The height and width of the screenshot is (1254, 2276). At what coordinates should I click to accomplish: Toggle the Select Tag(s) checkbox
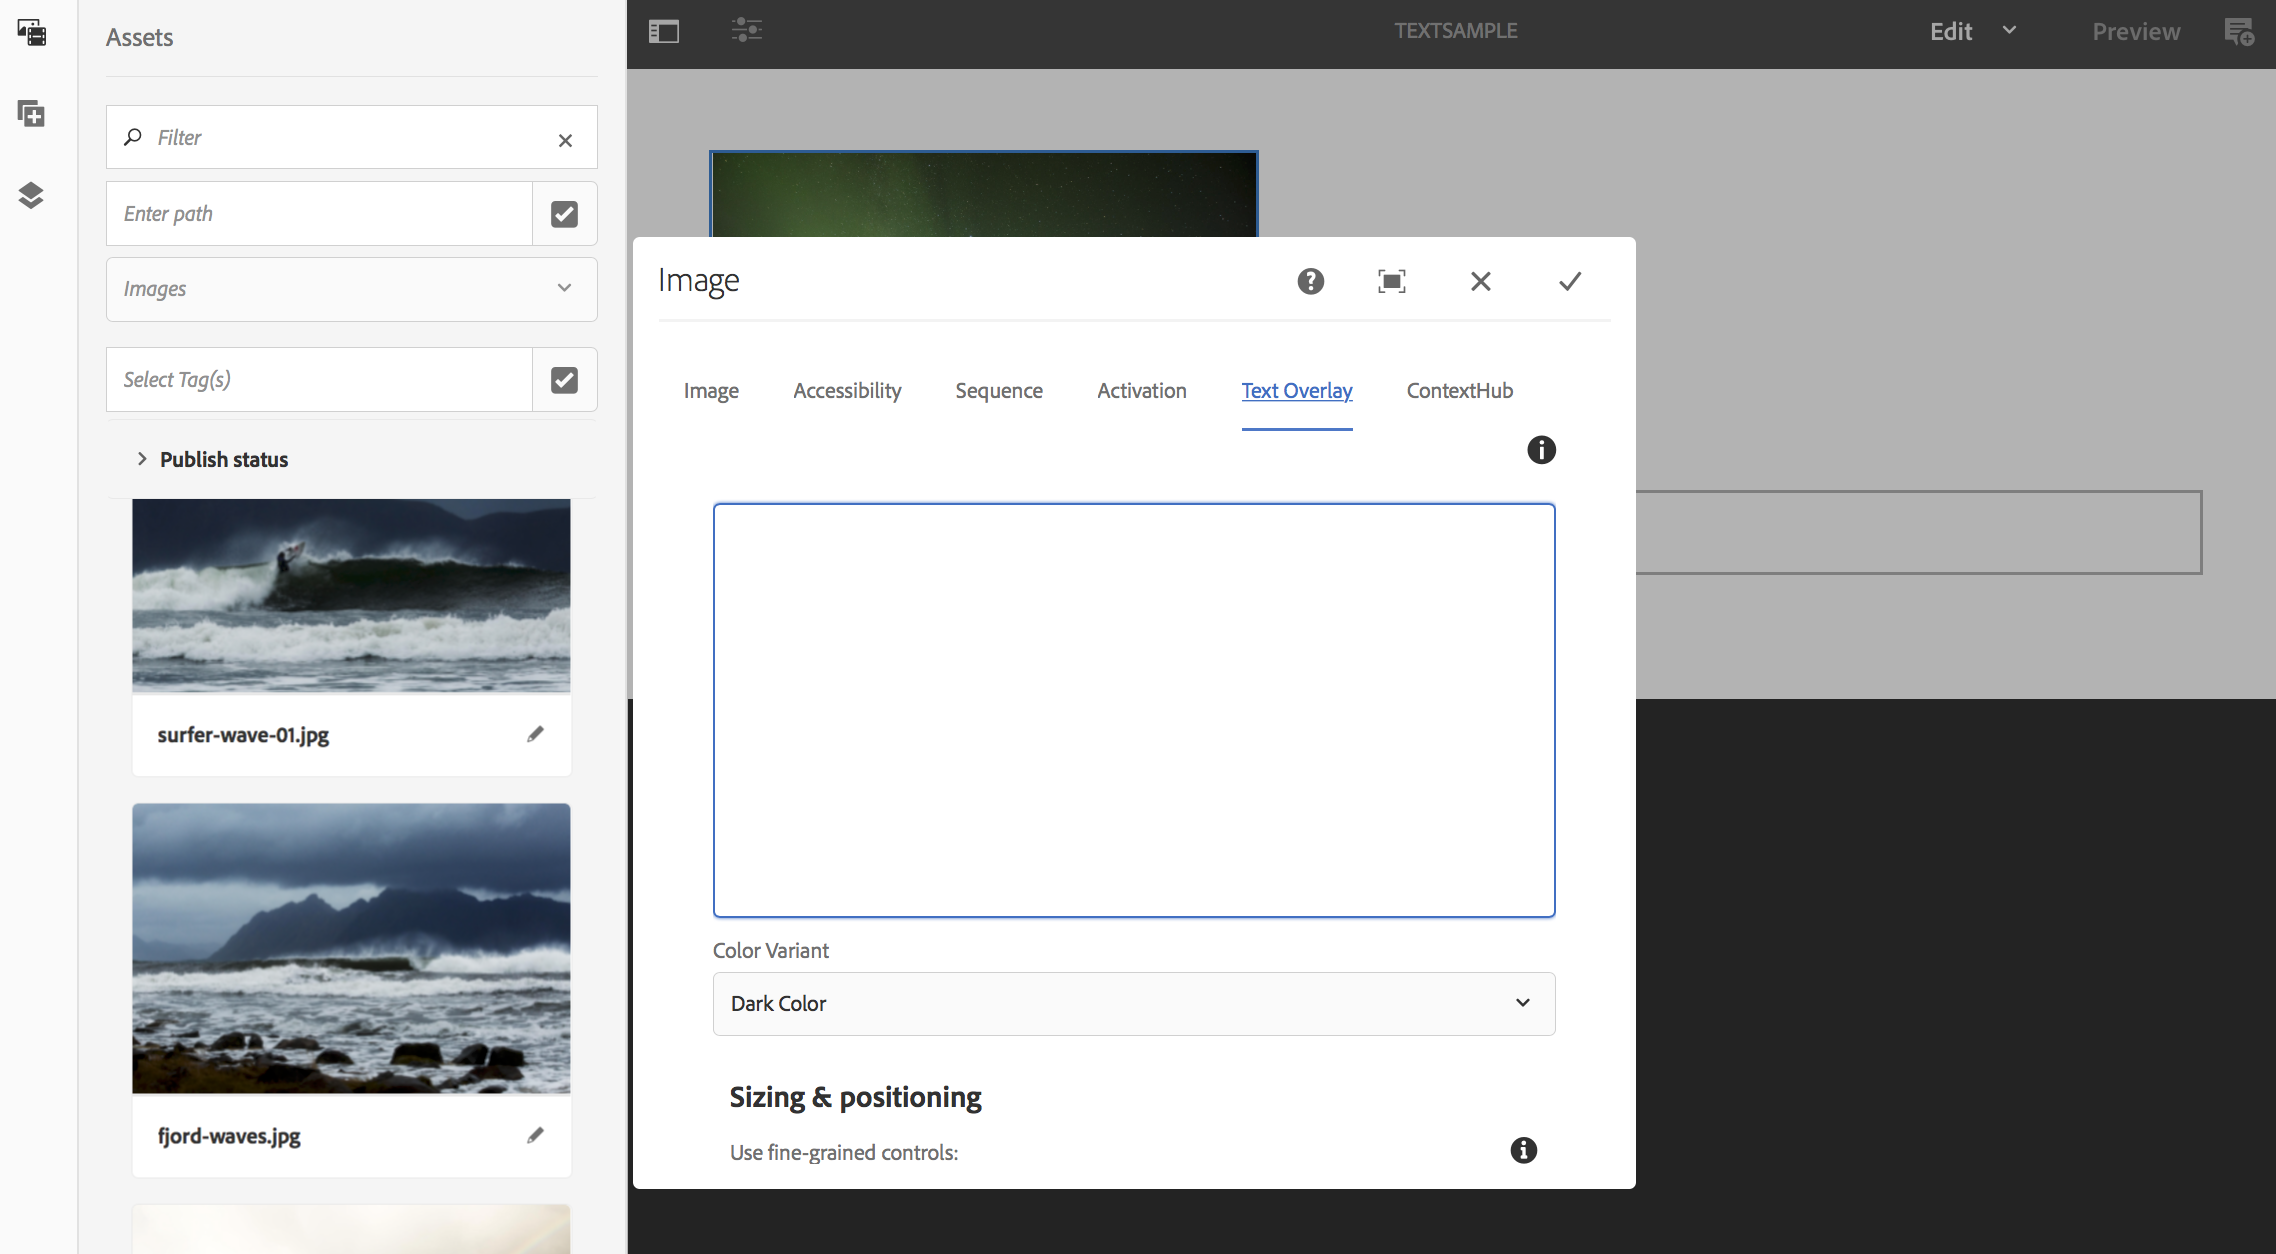pyautogui.click(x=564, y=380)
